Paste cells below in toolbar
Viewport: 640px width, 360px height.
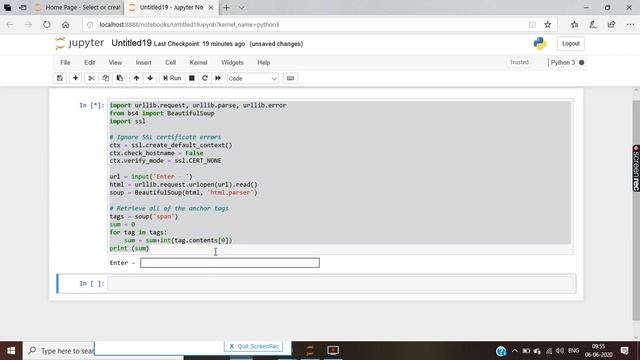120,78
